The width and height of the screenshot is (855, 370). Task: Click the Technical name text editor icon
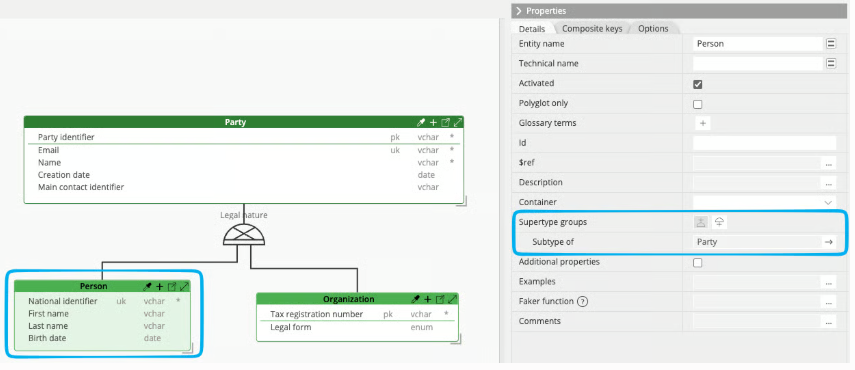(831, 64)
